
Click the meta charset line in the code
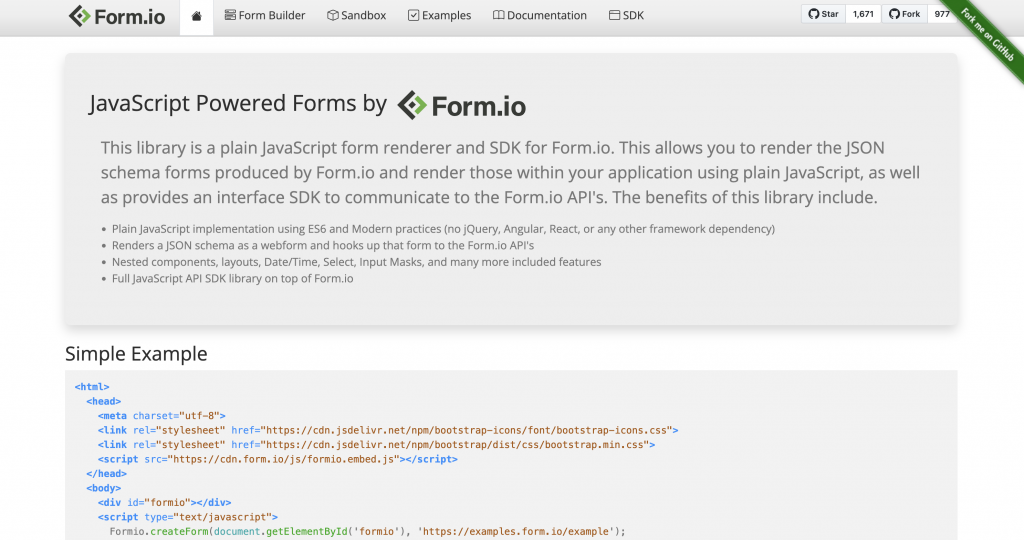(162, 415)
